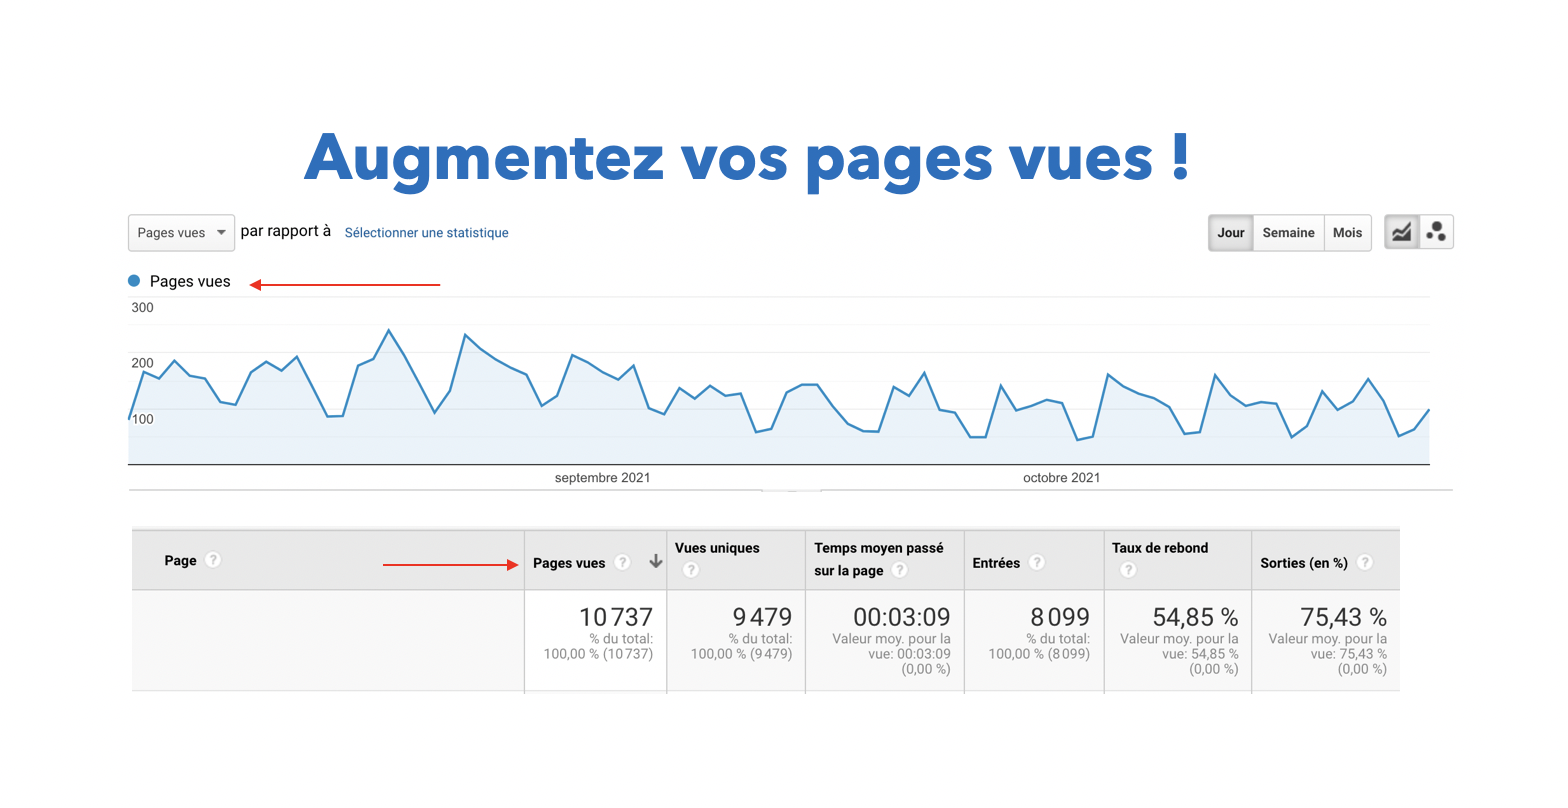The image size is (1568, 808).
Task: Click the par rapport à text
Action: pos(286,231)
